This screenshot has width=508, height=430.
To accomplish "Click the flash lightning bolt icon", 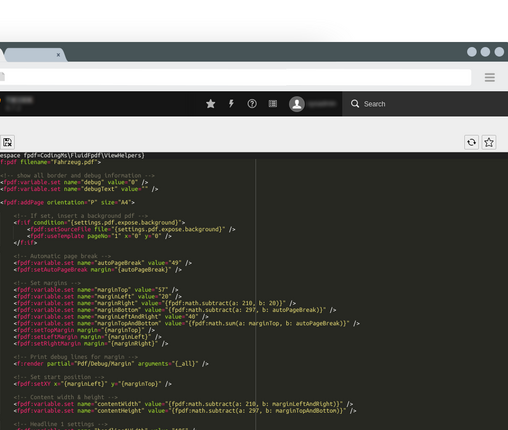I will [x=231, y=104].
